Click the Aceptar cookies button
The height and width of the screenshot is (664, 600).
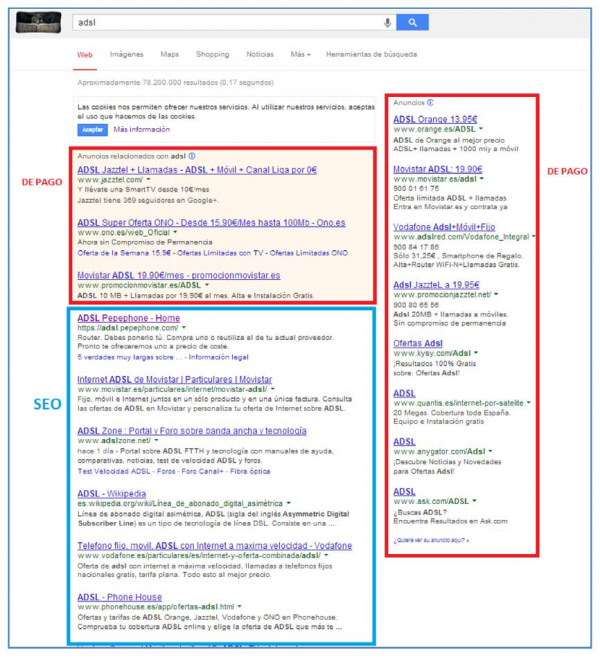[92, 130]
